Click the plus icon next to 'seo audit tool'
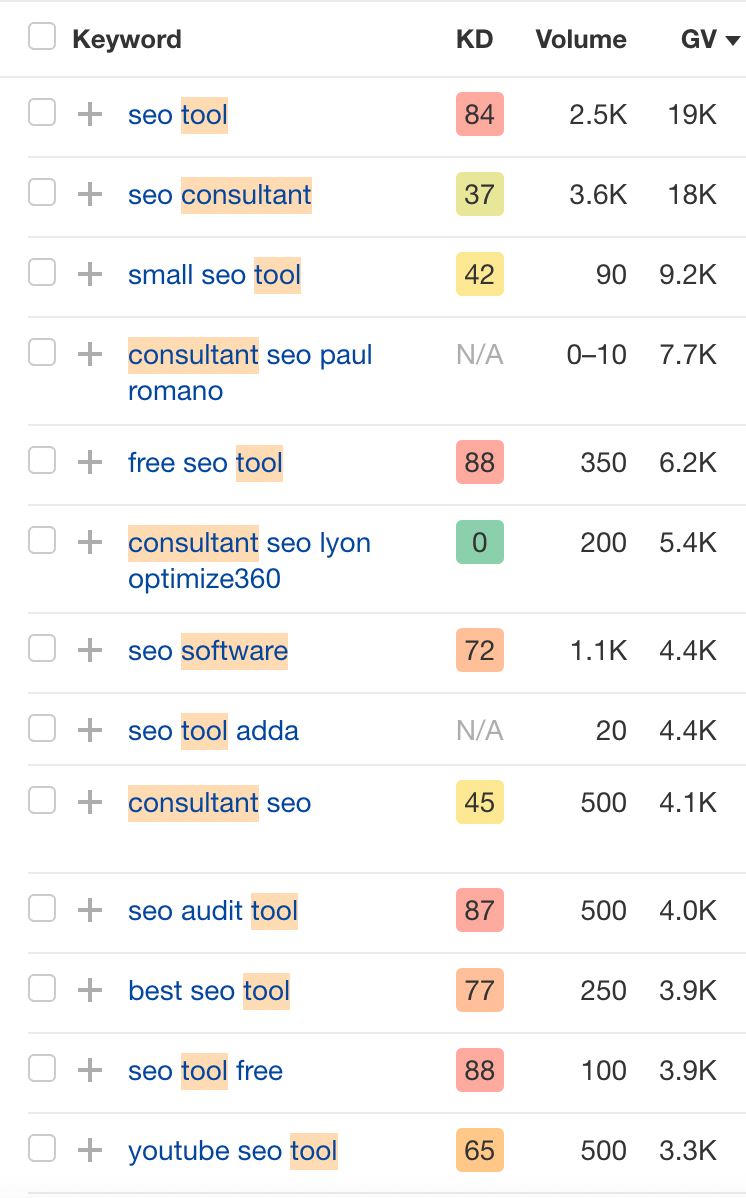This screenshot has width=746, height=1198. [x=89, y=908]
